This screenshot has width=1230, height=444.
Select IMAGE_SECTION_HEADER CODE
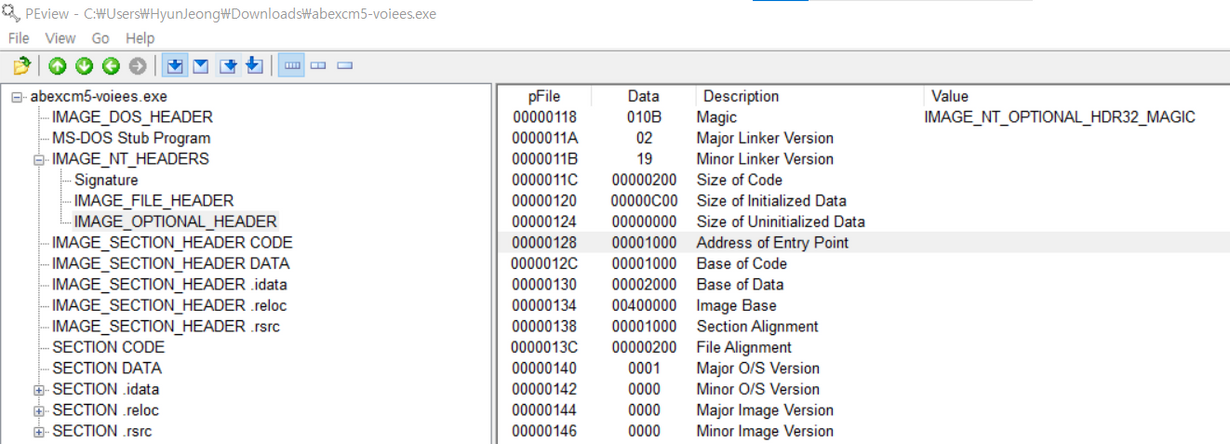(172, 243)
